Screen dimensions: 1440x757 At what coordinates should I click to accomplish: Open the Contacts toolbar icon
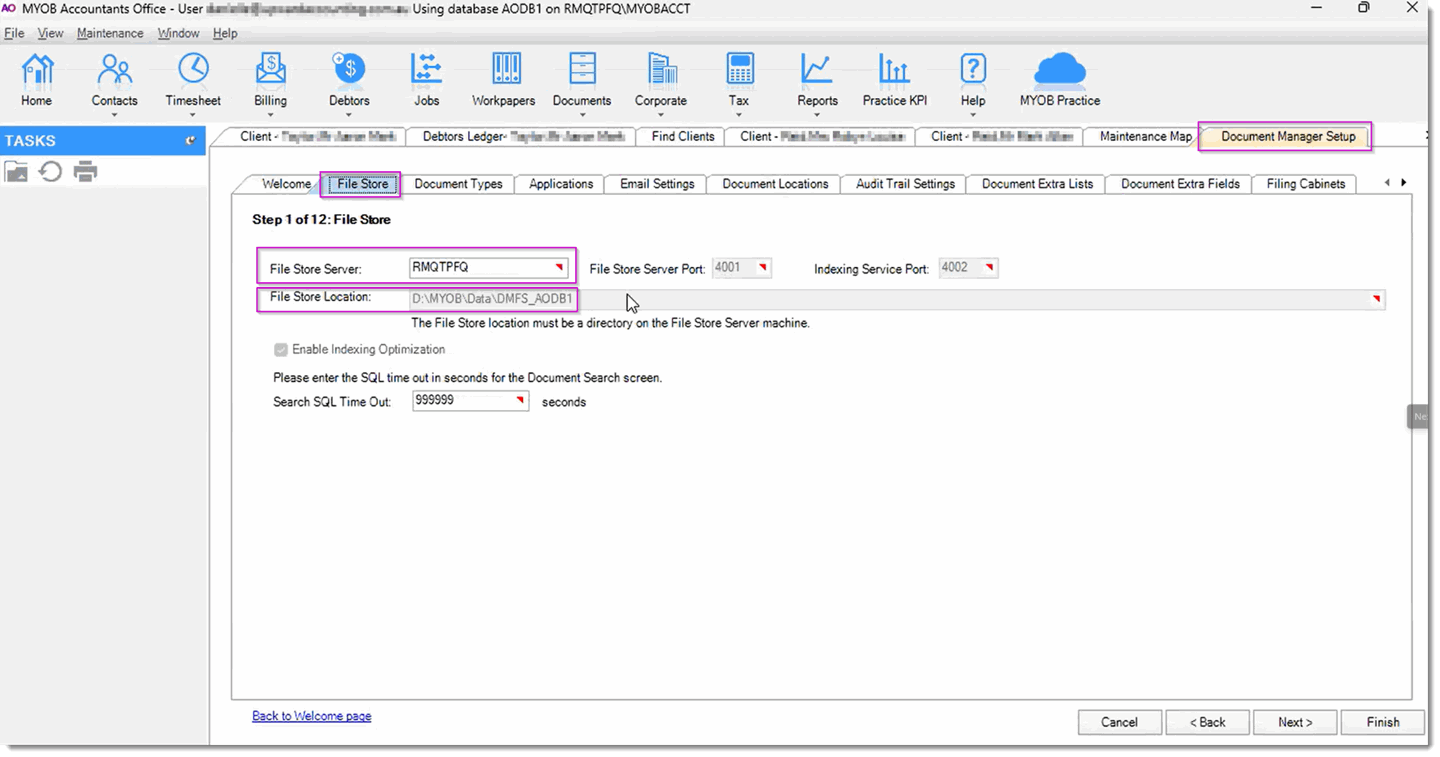114,79
